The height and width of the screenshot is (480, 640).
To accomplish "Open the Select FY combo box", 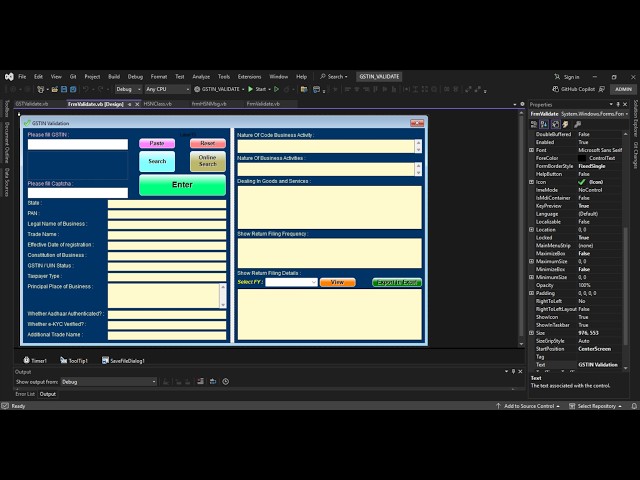I will tap(291, 282).
